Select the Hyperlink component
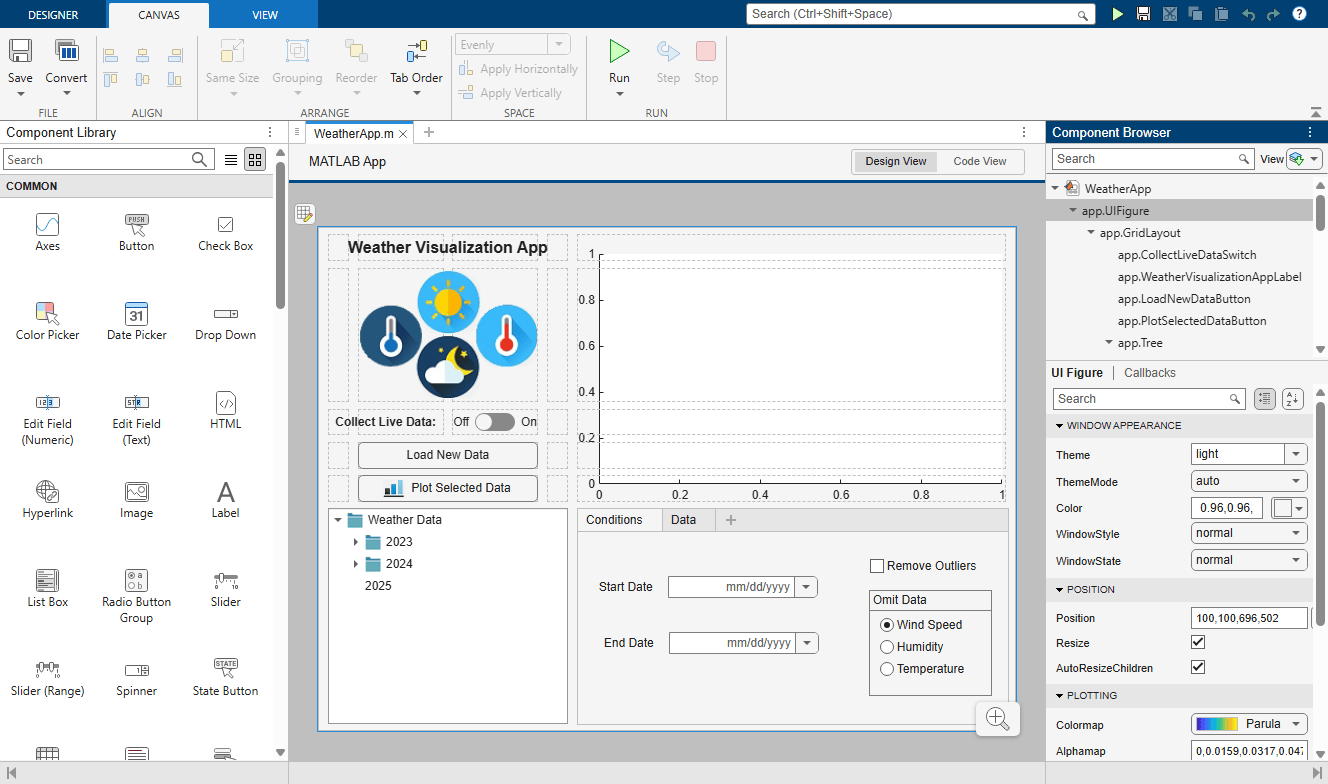 point(47,499)
